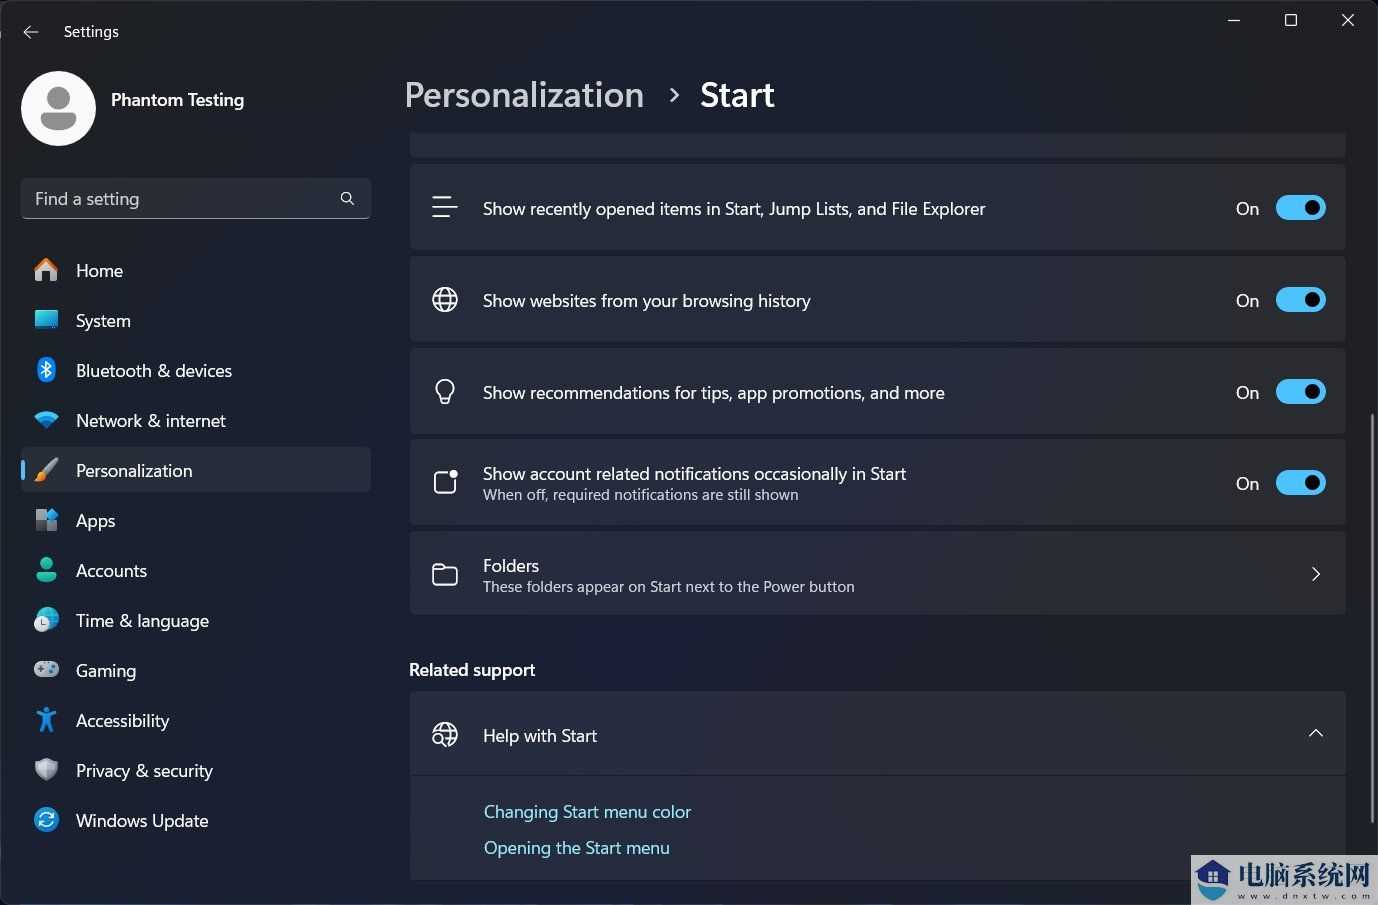Image resolution: width=1378 pixels, height=905 pixels.
Task: Click the Accounts person icon in sidebar
Action: tap(46, 570)
